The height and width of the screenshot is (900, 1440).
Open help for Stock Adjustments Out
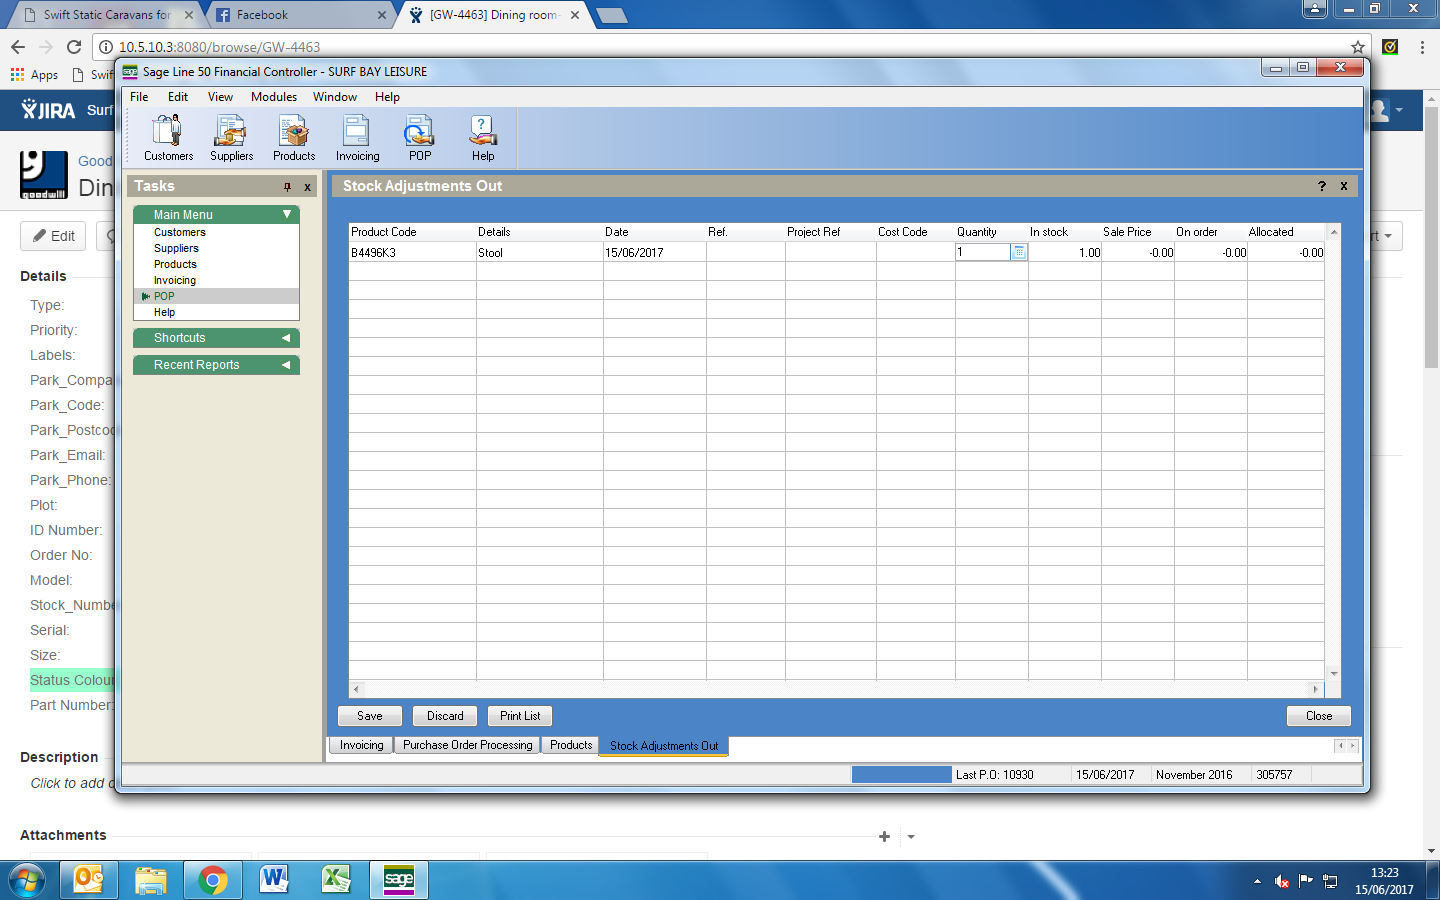1322,186
